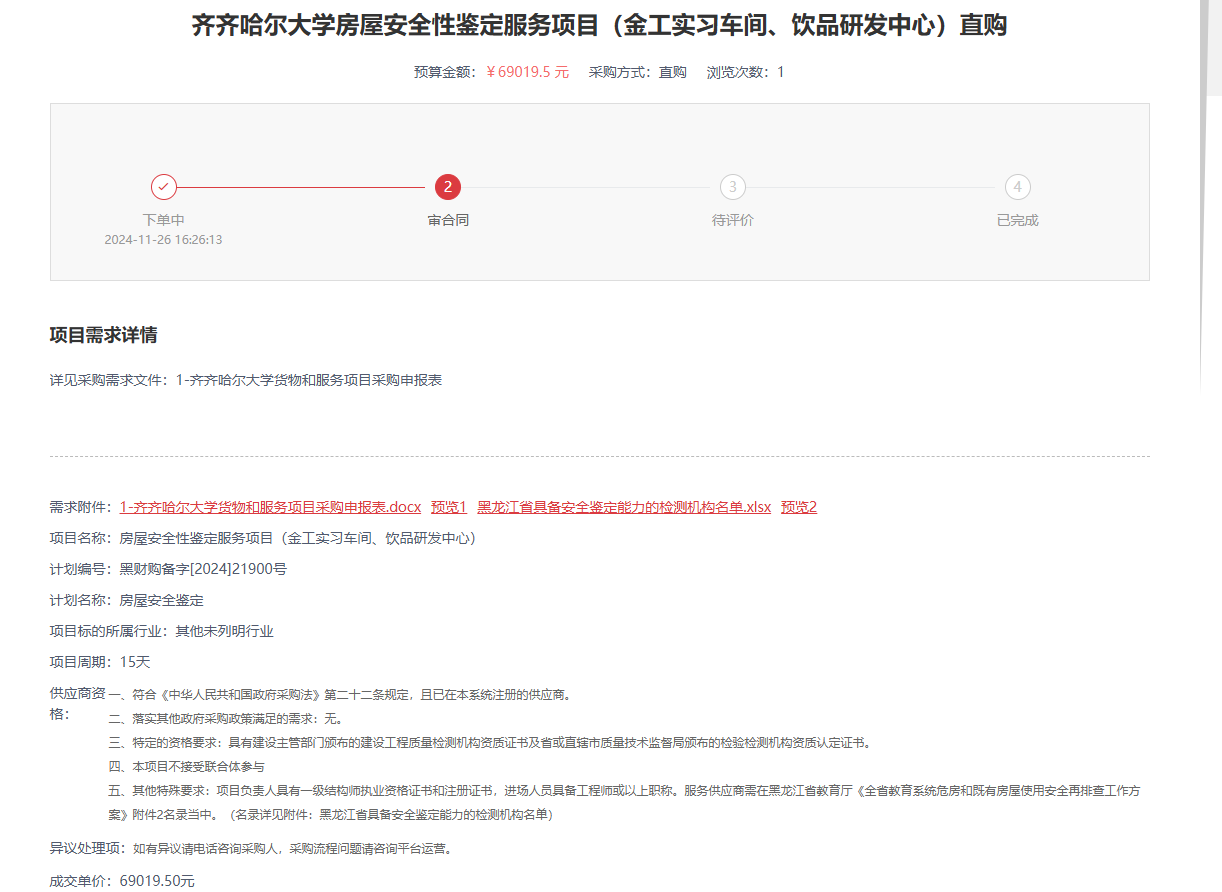The width and height of the screenshot is (1222, 892).
Task: Click the step 4 circle icon
Action: coord(1017,187)
